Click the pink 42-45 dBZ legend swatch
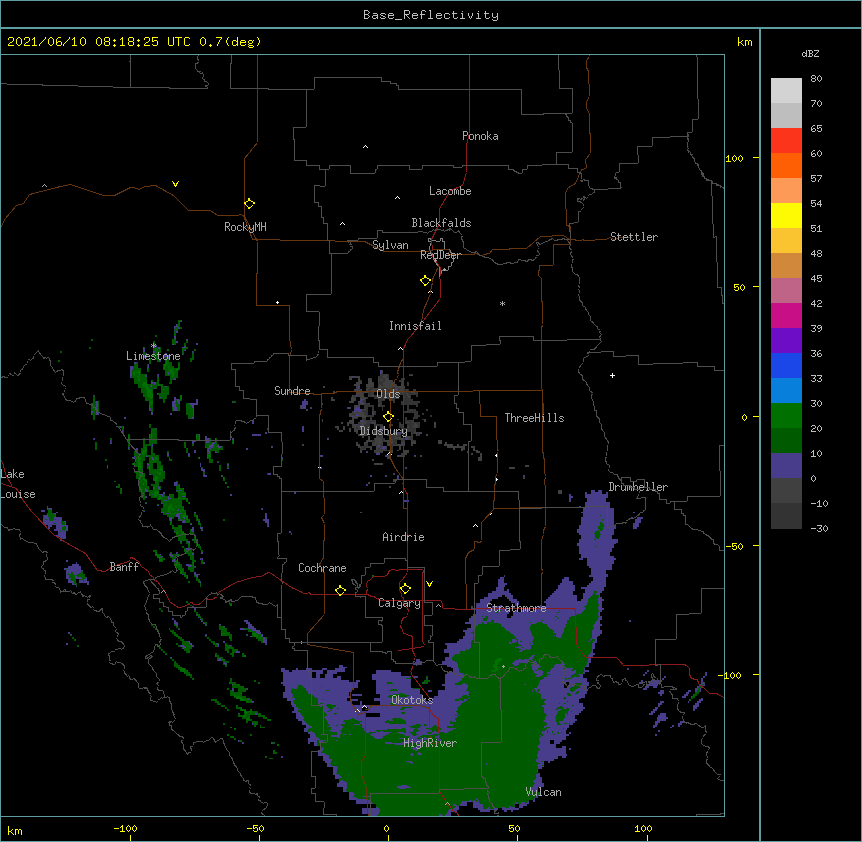 786,291
